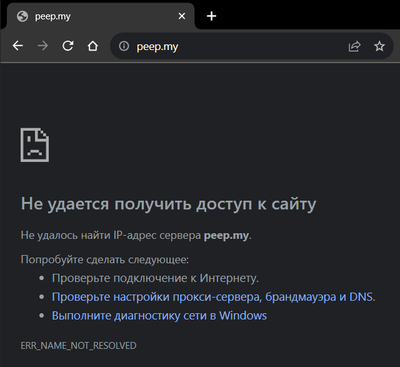Select the ERR_NAME_NOT_RESOLVED error code

point(78,345)
